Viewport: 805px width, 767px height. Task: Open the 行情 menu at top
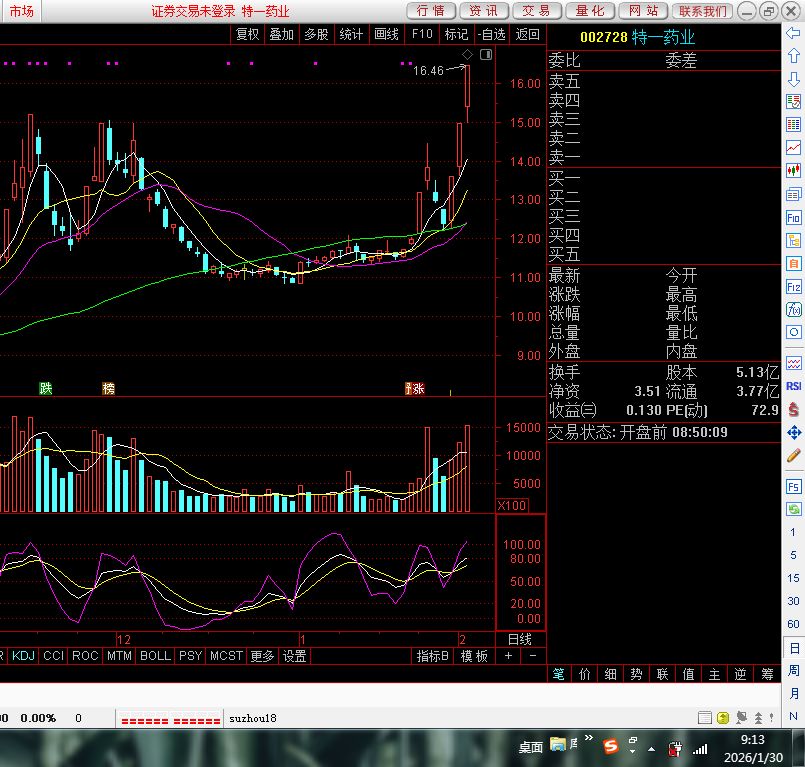point(430,11)
